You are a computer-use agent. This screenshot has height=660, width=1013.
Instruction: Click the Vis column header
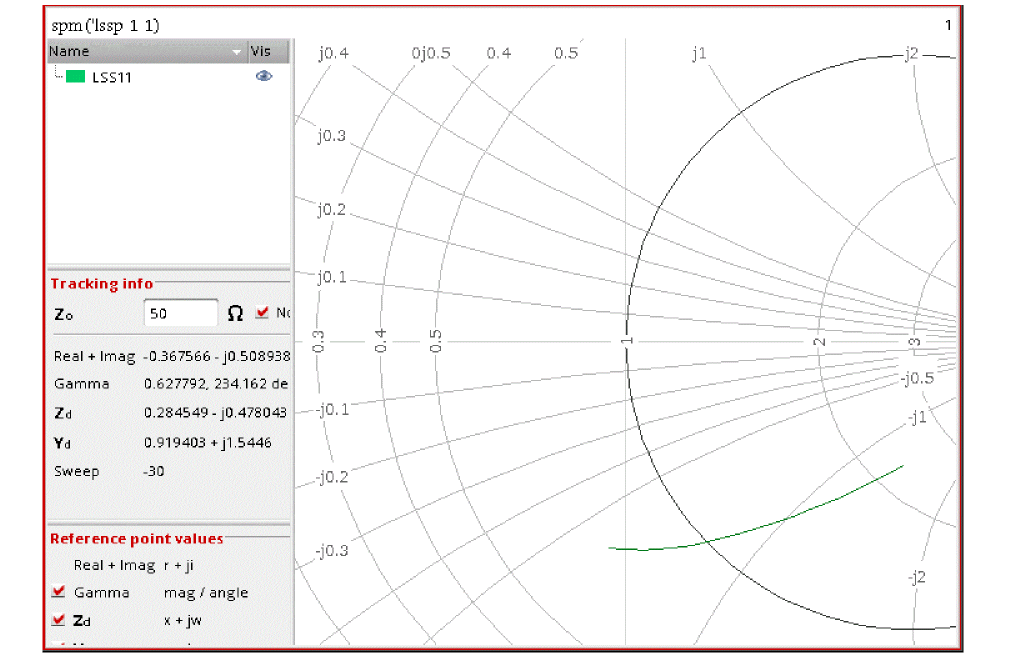click(261, 51)
